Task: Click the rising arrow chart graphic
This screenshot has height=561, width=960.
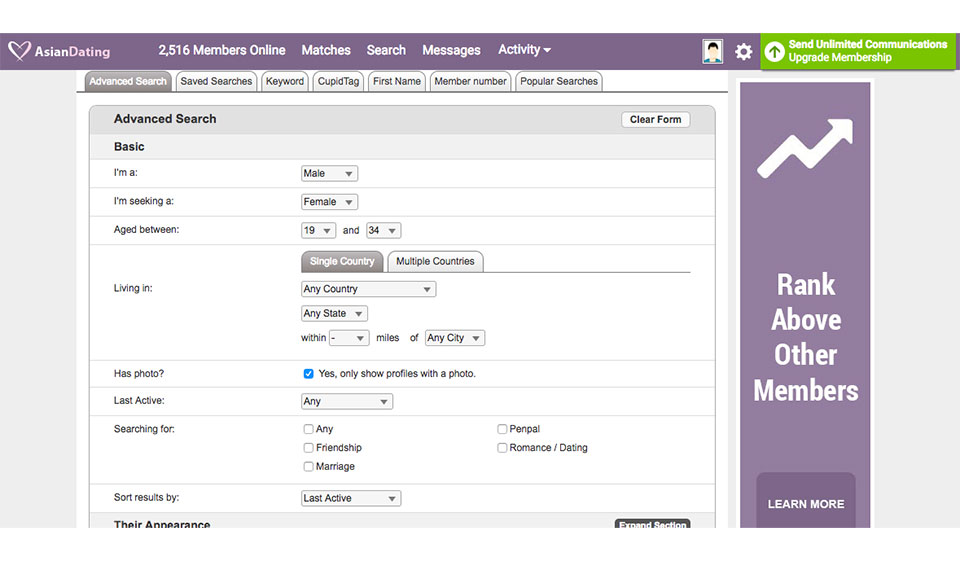Action: click(805, 148)
